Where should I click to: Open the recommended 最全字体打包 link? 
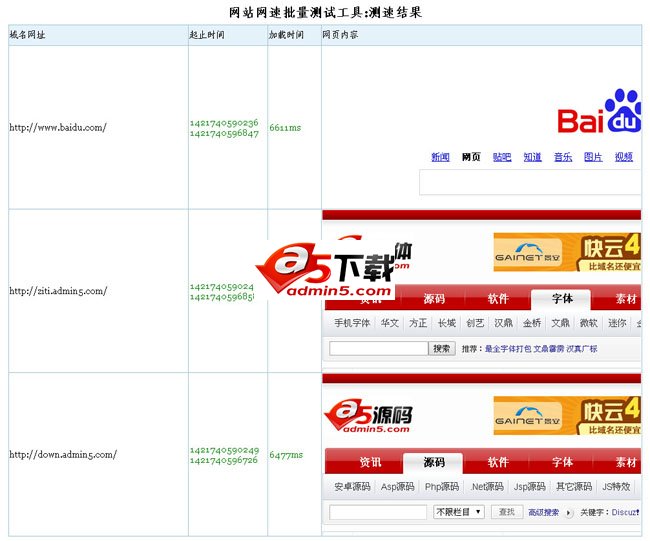pyautogui.click(x=508, y=349)
